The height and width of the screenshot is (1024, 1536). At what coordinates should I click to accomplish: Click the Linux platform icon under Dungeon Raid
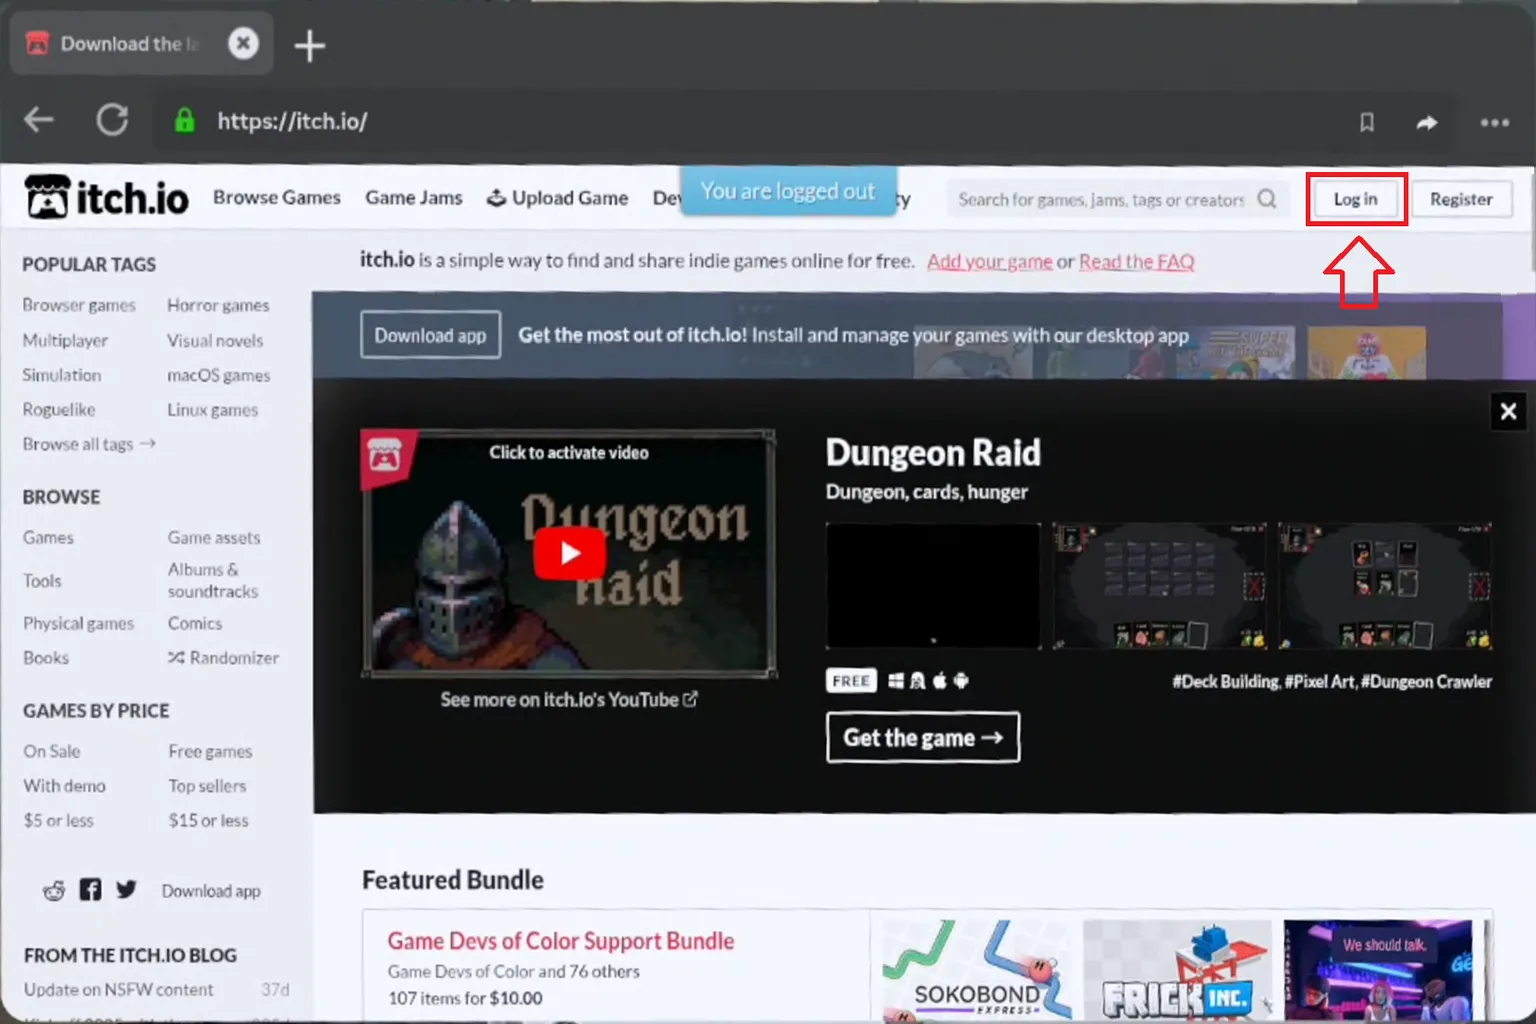click(x=917, y=681)
